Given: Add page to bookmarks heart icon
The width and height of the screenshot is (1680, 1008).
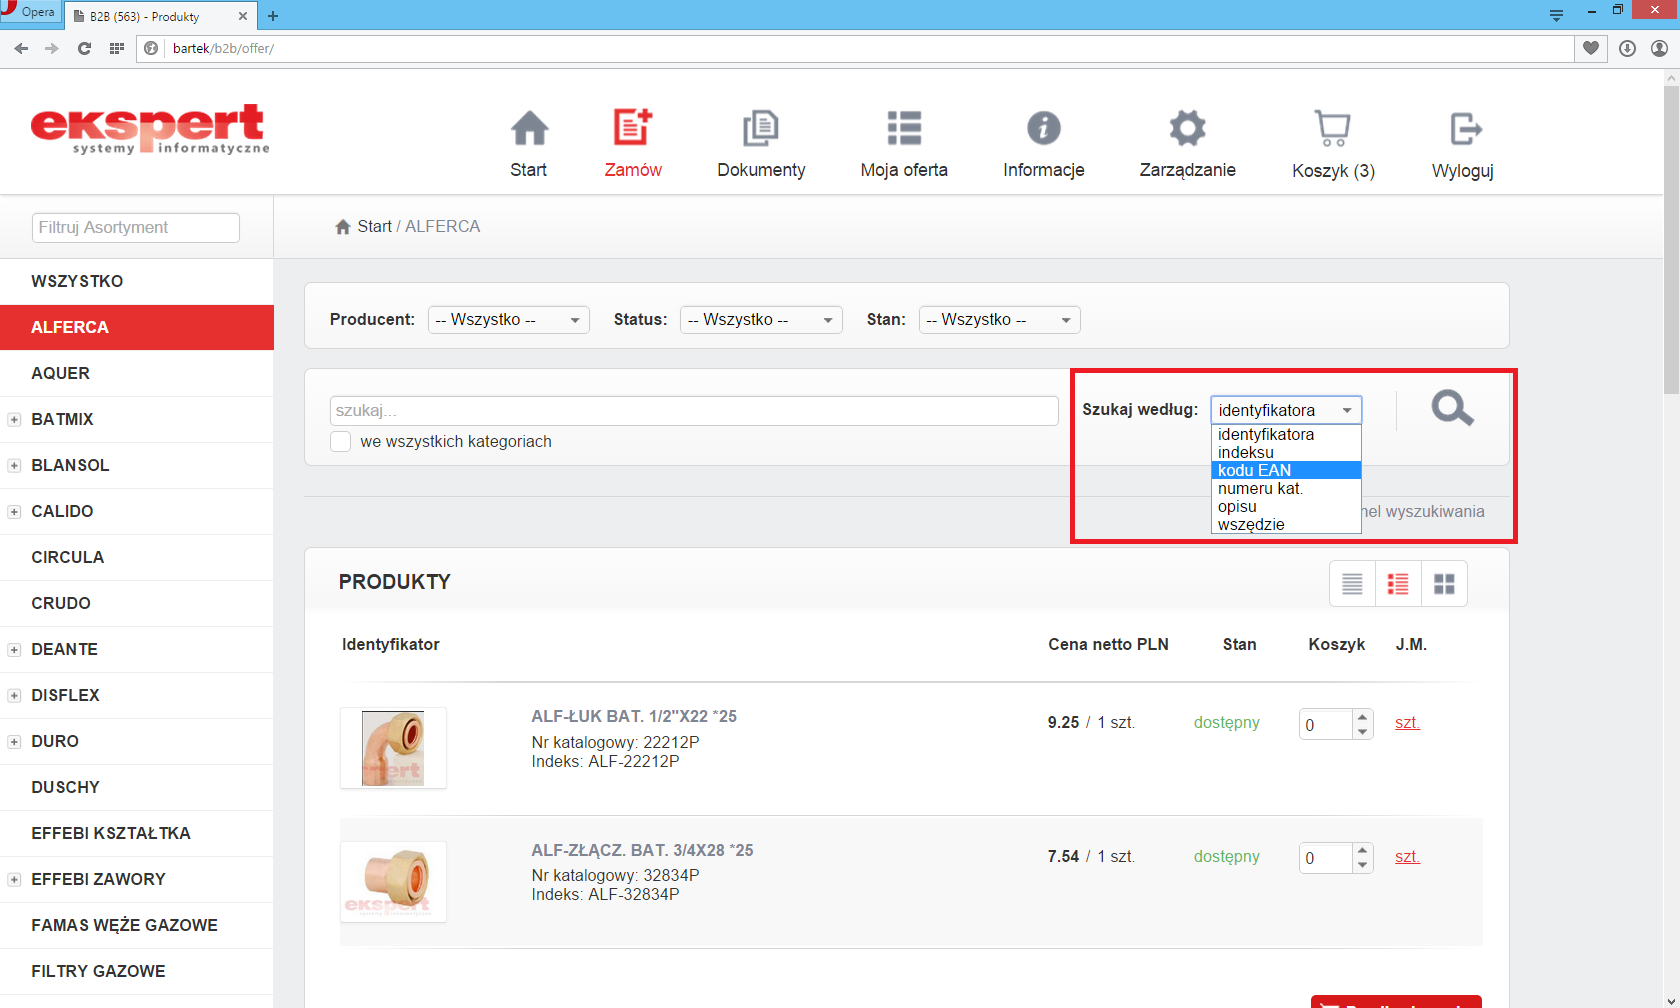Looking at the screenshot, I should point(1590,48).
